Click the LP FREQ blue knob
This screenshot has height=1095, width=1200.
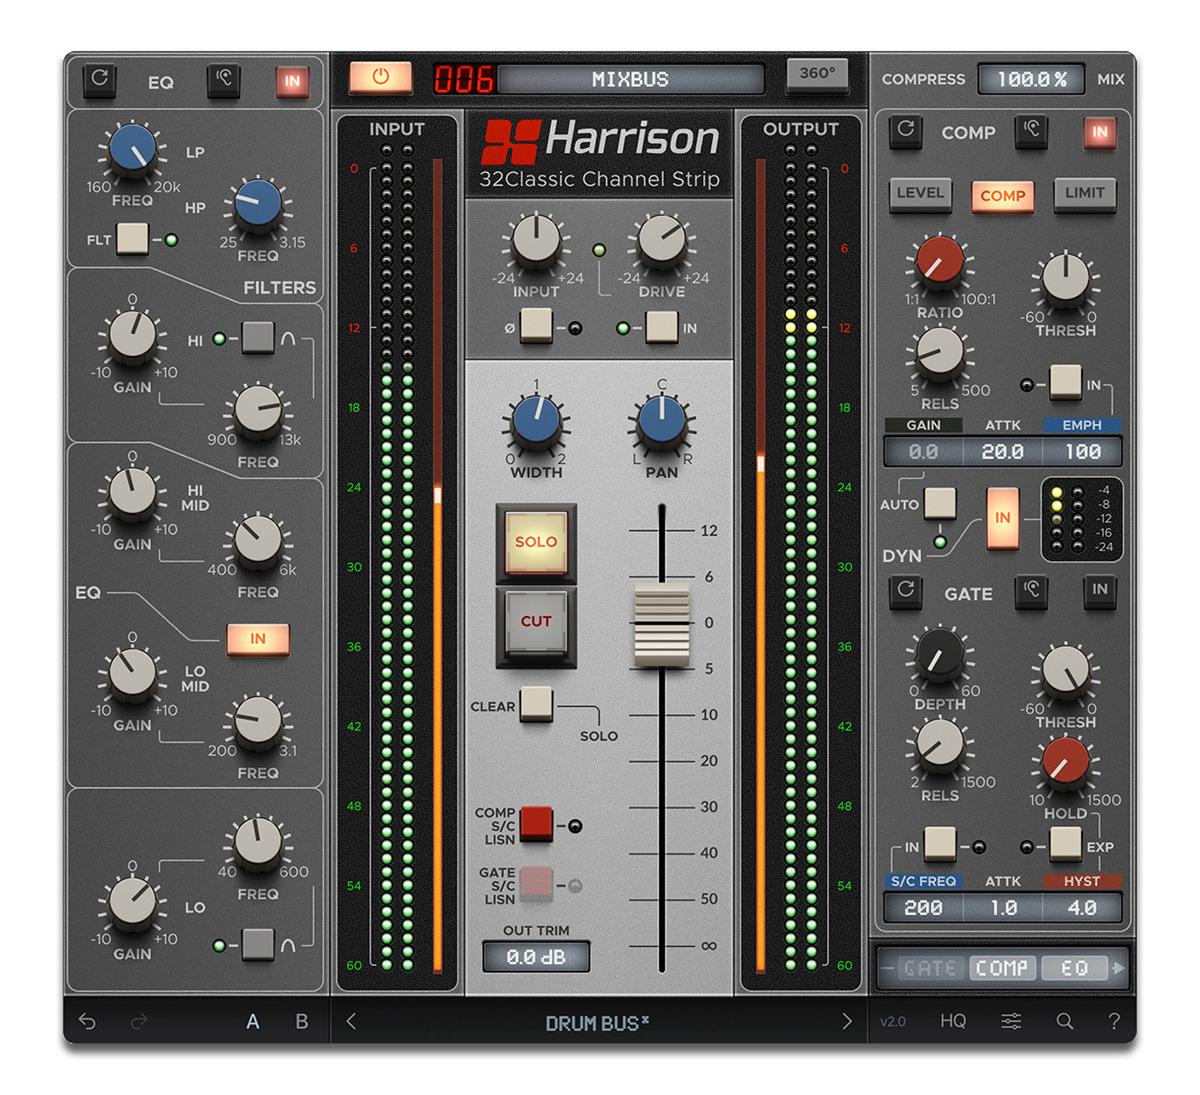point(133,149)
